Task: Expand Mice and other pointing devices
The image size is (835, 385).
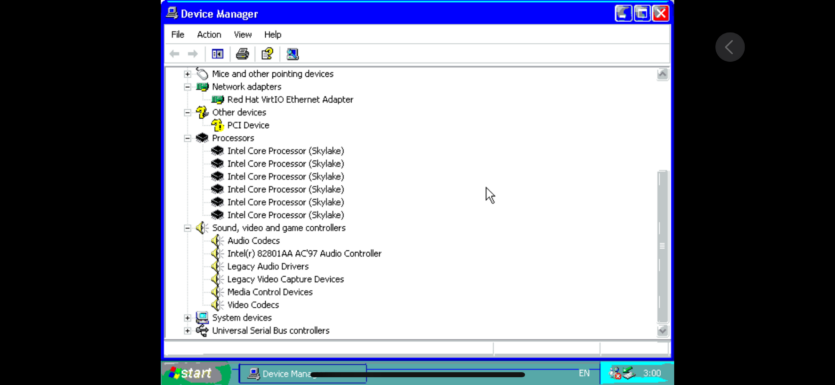Action: pos(187,74)
